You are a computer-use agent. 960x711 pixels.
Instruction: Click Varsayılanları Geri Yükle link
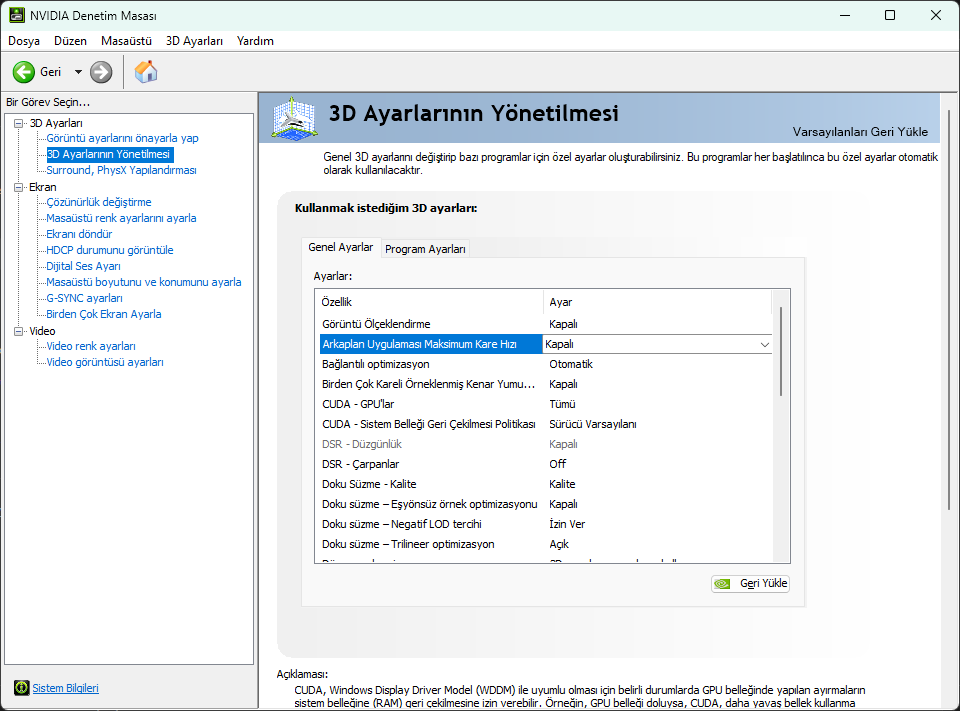pos(860,132)
